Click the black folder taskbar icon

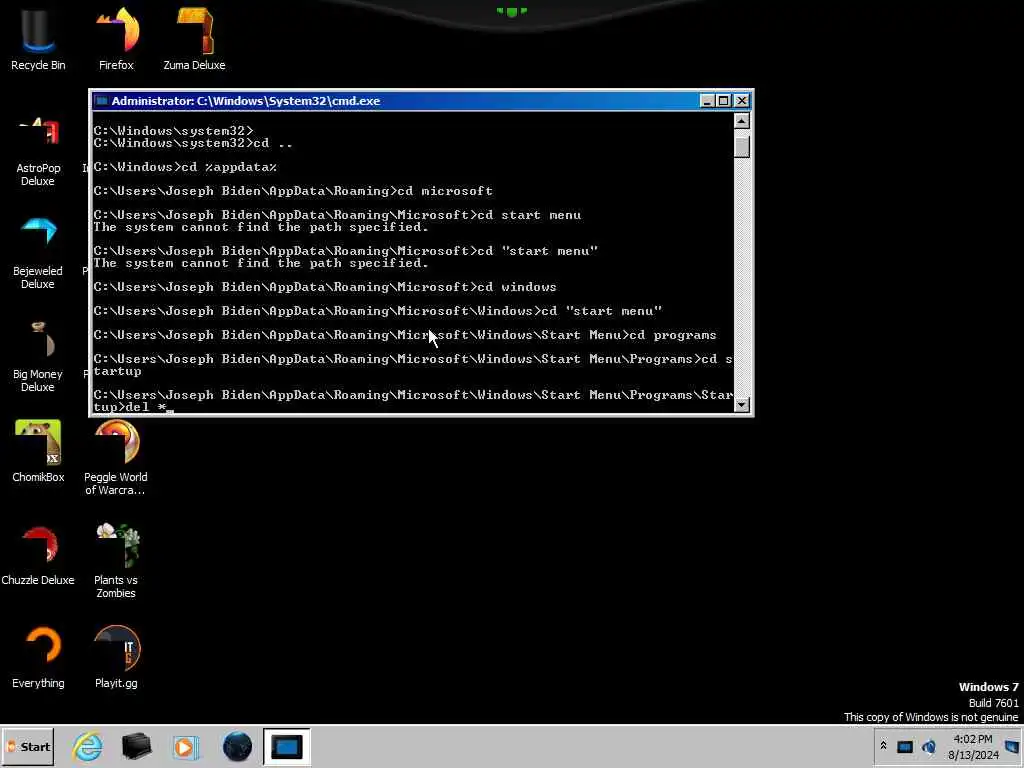click(x=136, y=746)
